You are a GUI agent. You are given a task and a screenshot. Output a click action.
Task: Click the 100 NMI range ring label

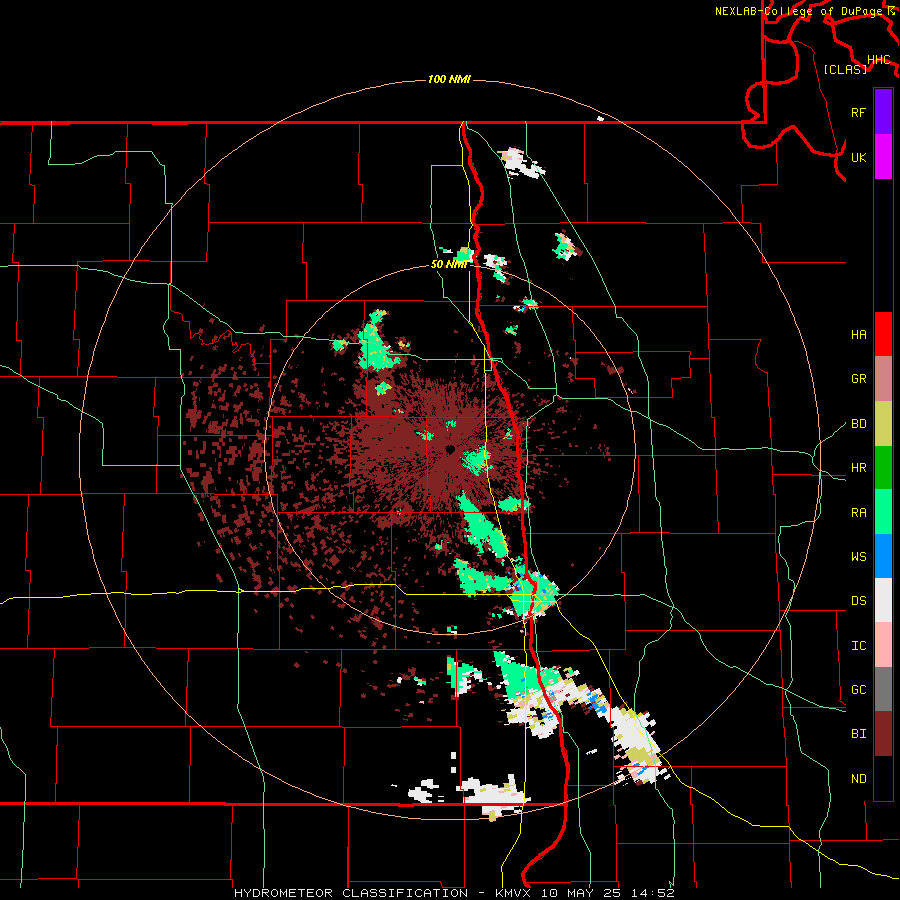point(449,79)
